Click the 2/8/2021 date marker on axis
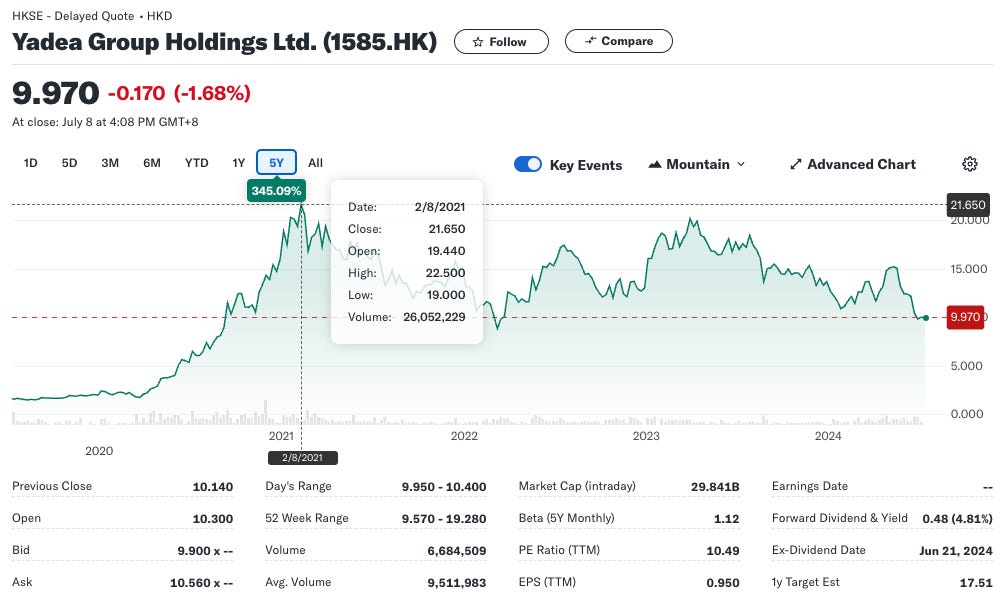 pyautogui.click(x=302, y=458)
